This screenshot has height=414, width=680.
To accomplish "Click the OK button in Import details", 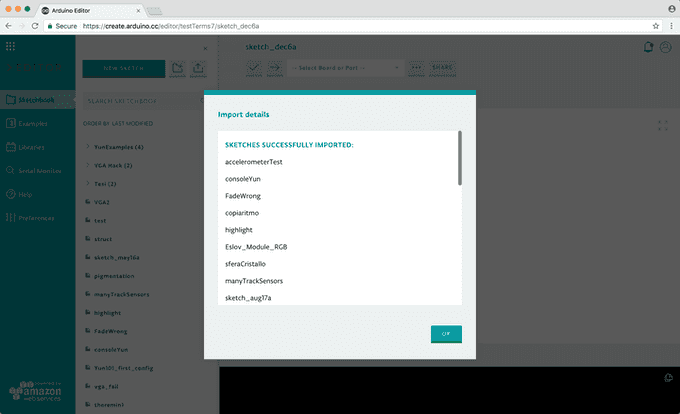I will [446, 334].
